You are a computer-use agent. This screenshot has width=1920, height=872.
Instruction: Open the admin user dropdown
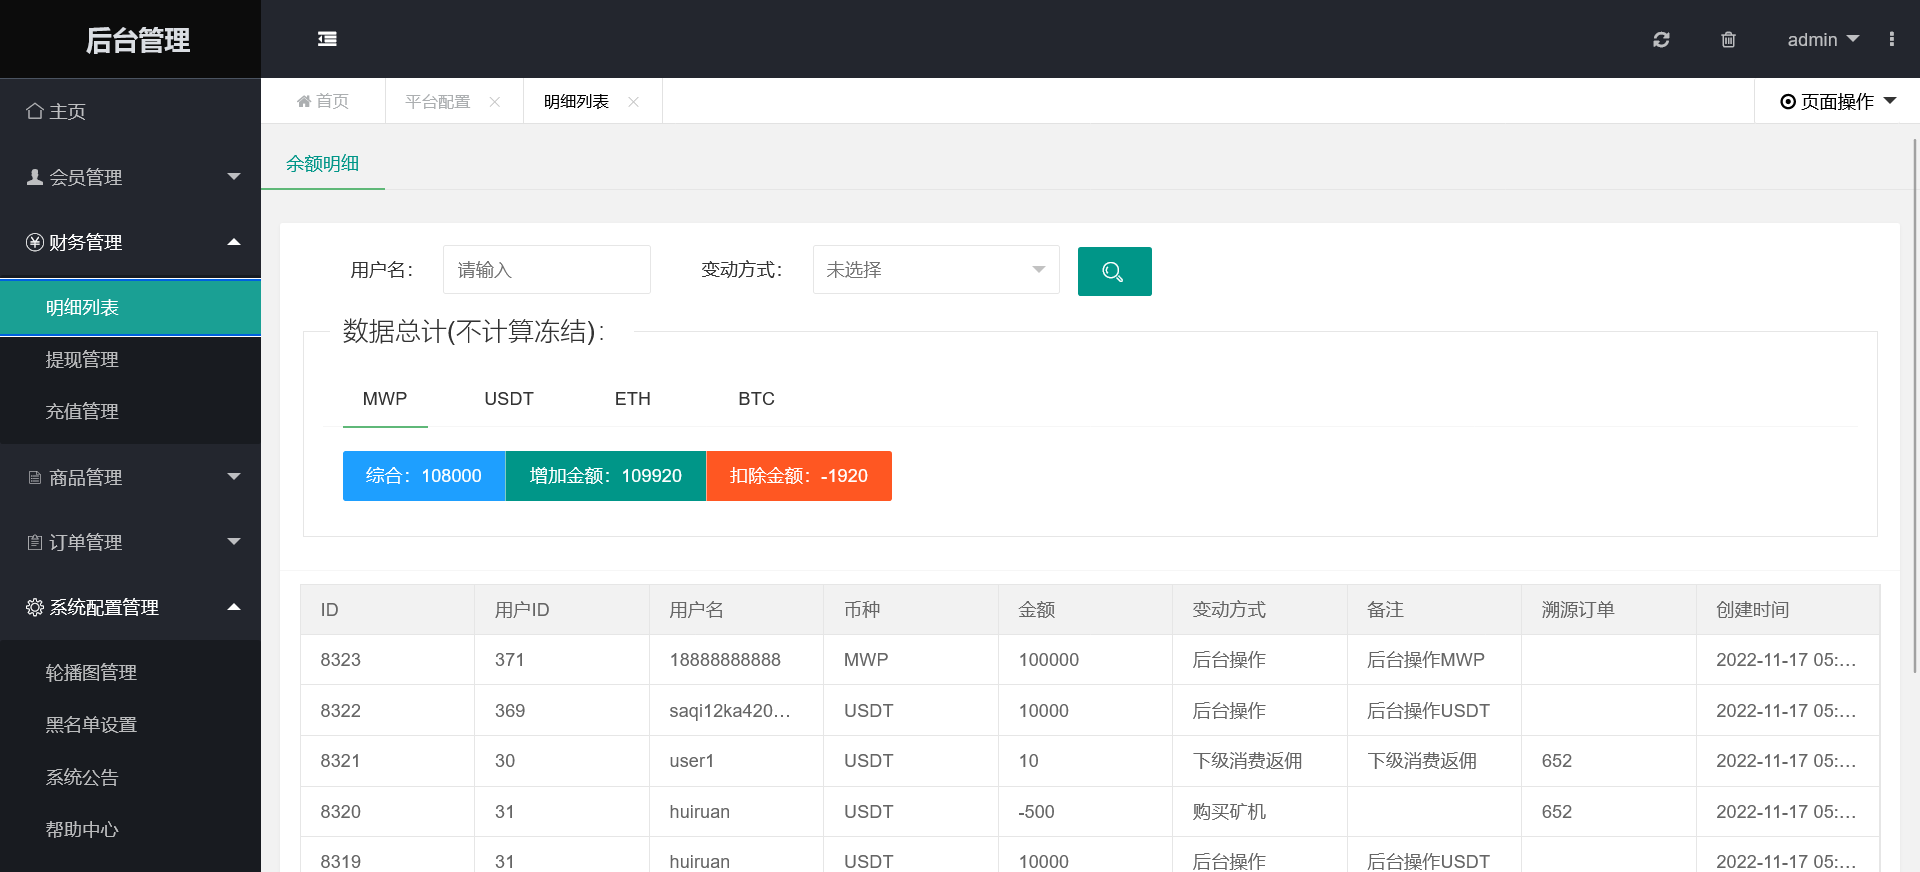1822,40
